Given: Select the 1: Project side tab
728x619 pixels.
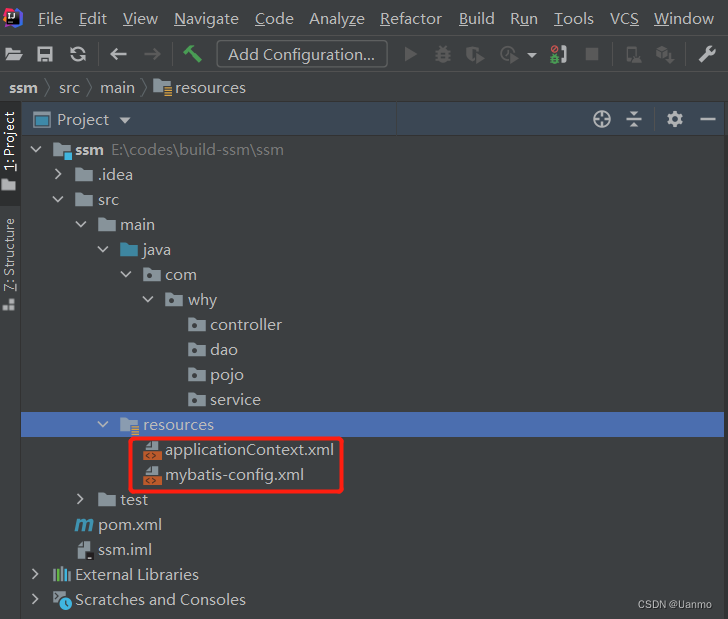Looking at the screenshot, I should coord(9,151).
